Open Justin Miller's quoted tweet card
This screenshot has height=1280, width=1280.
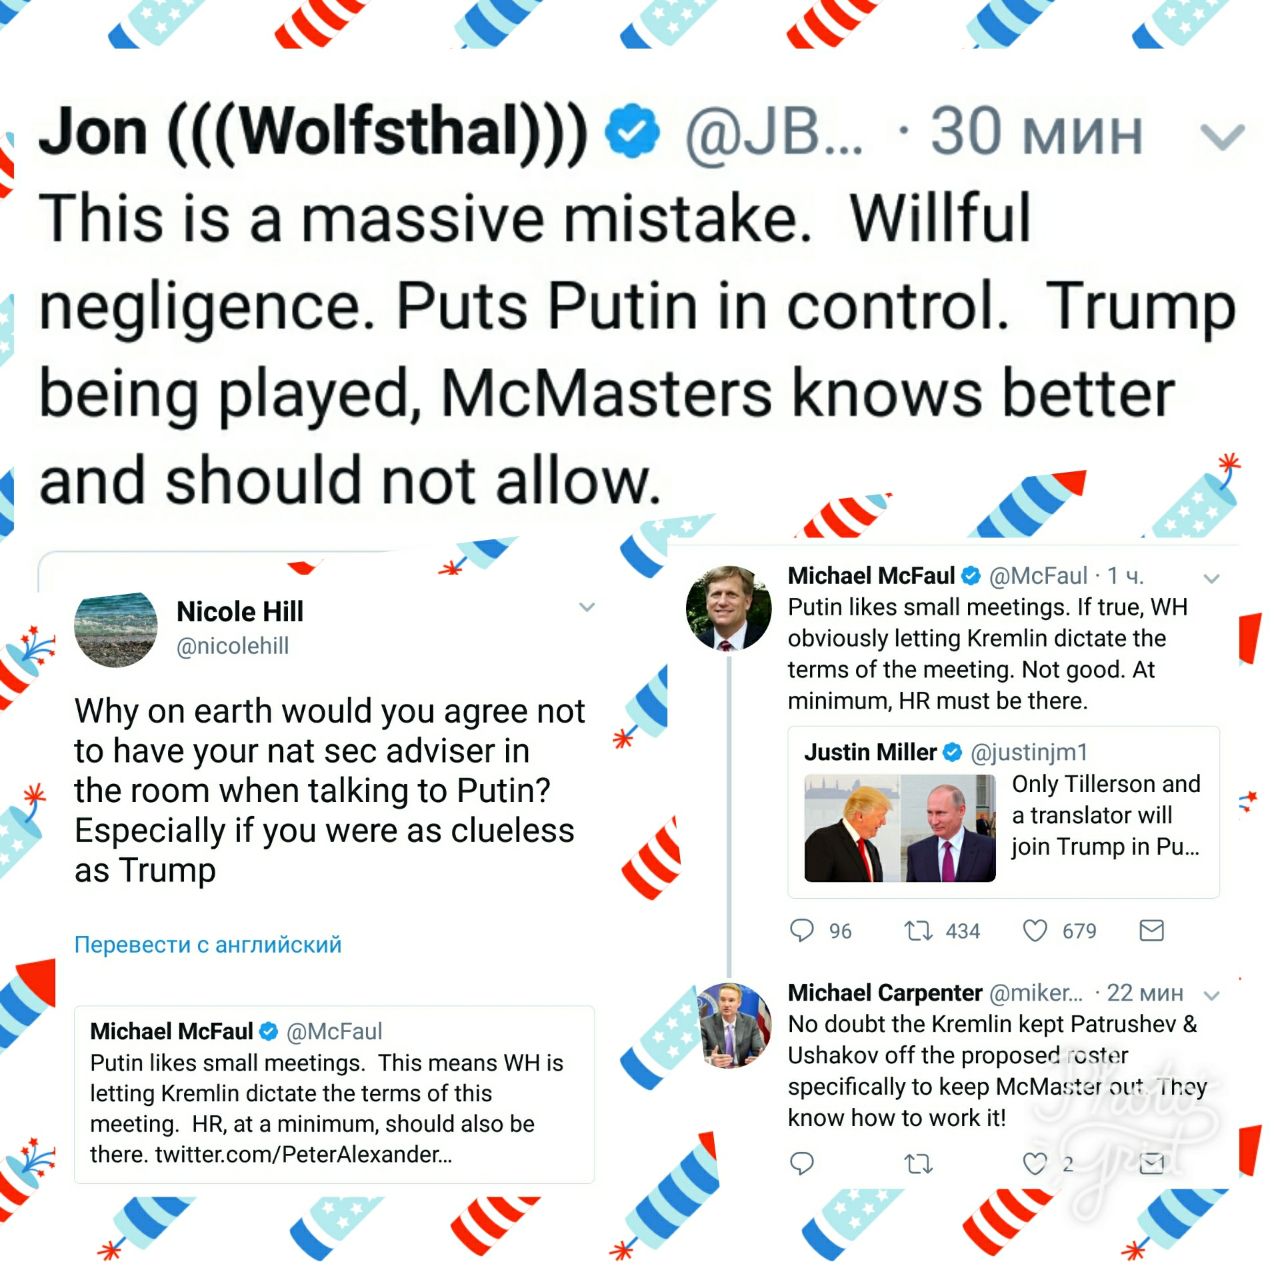point(1003,812)
